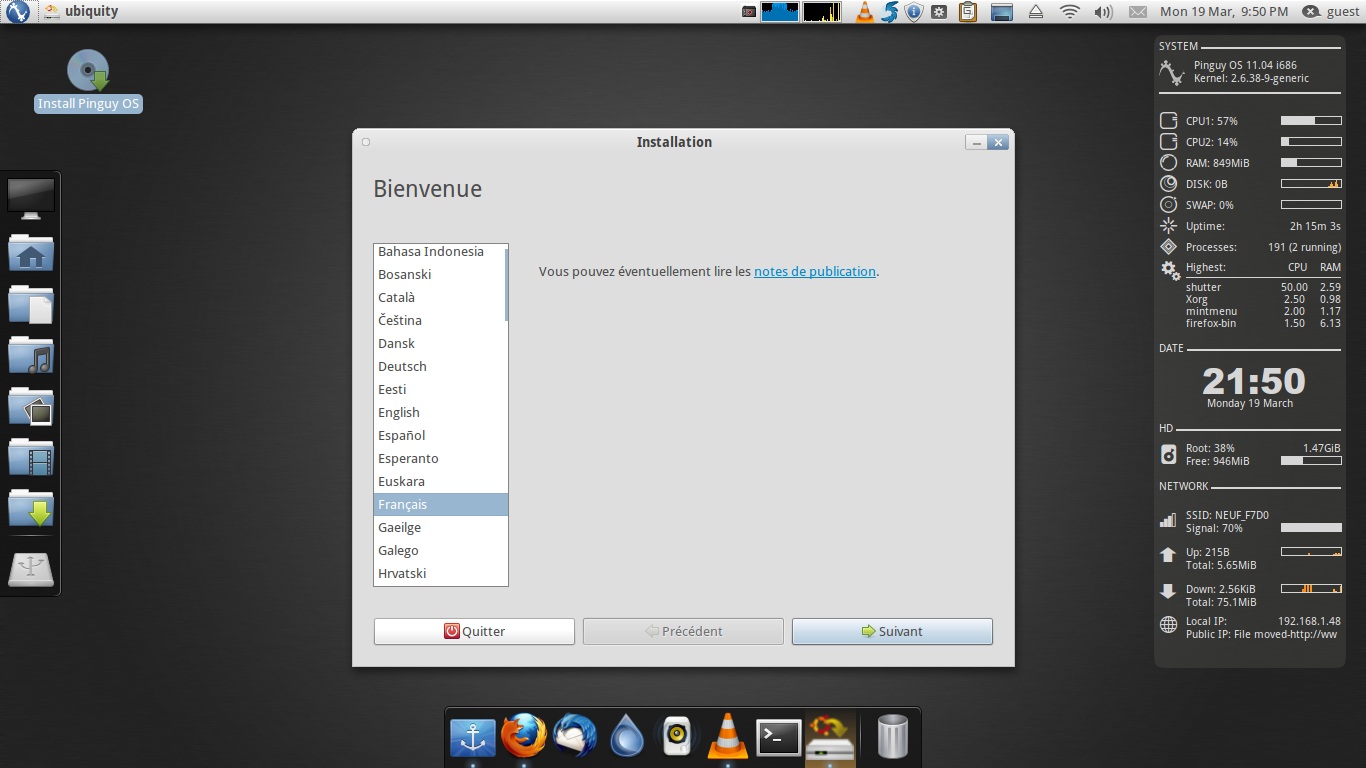This screenshot has width=1366, height=768.
Task: Click the anchor icon in bottom dock
Action: tap(473, 738)
